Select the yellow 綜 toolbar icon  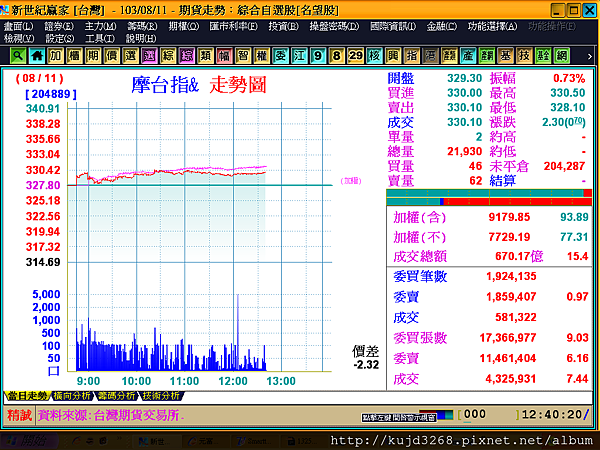pyautogui.click(x=168, y=56)
